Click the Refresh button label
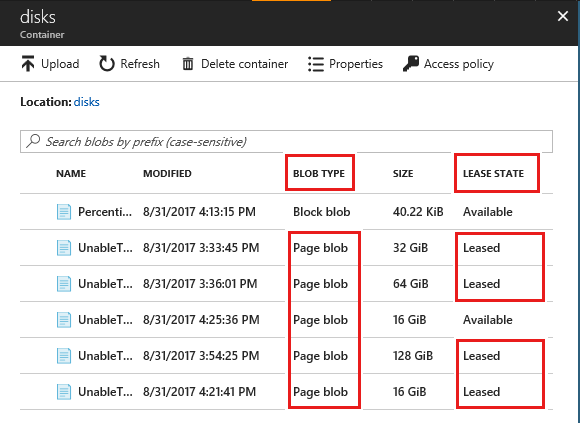 [x=140, y=64]
